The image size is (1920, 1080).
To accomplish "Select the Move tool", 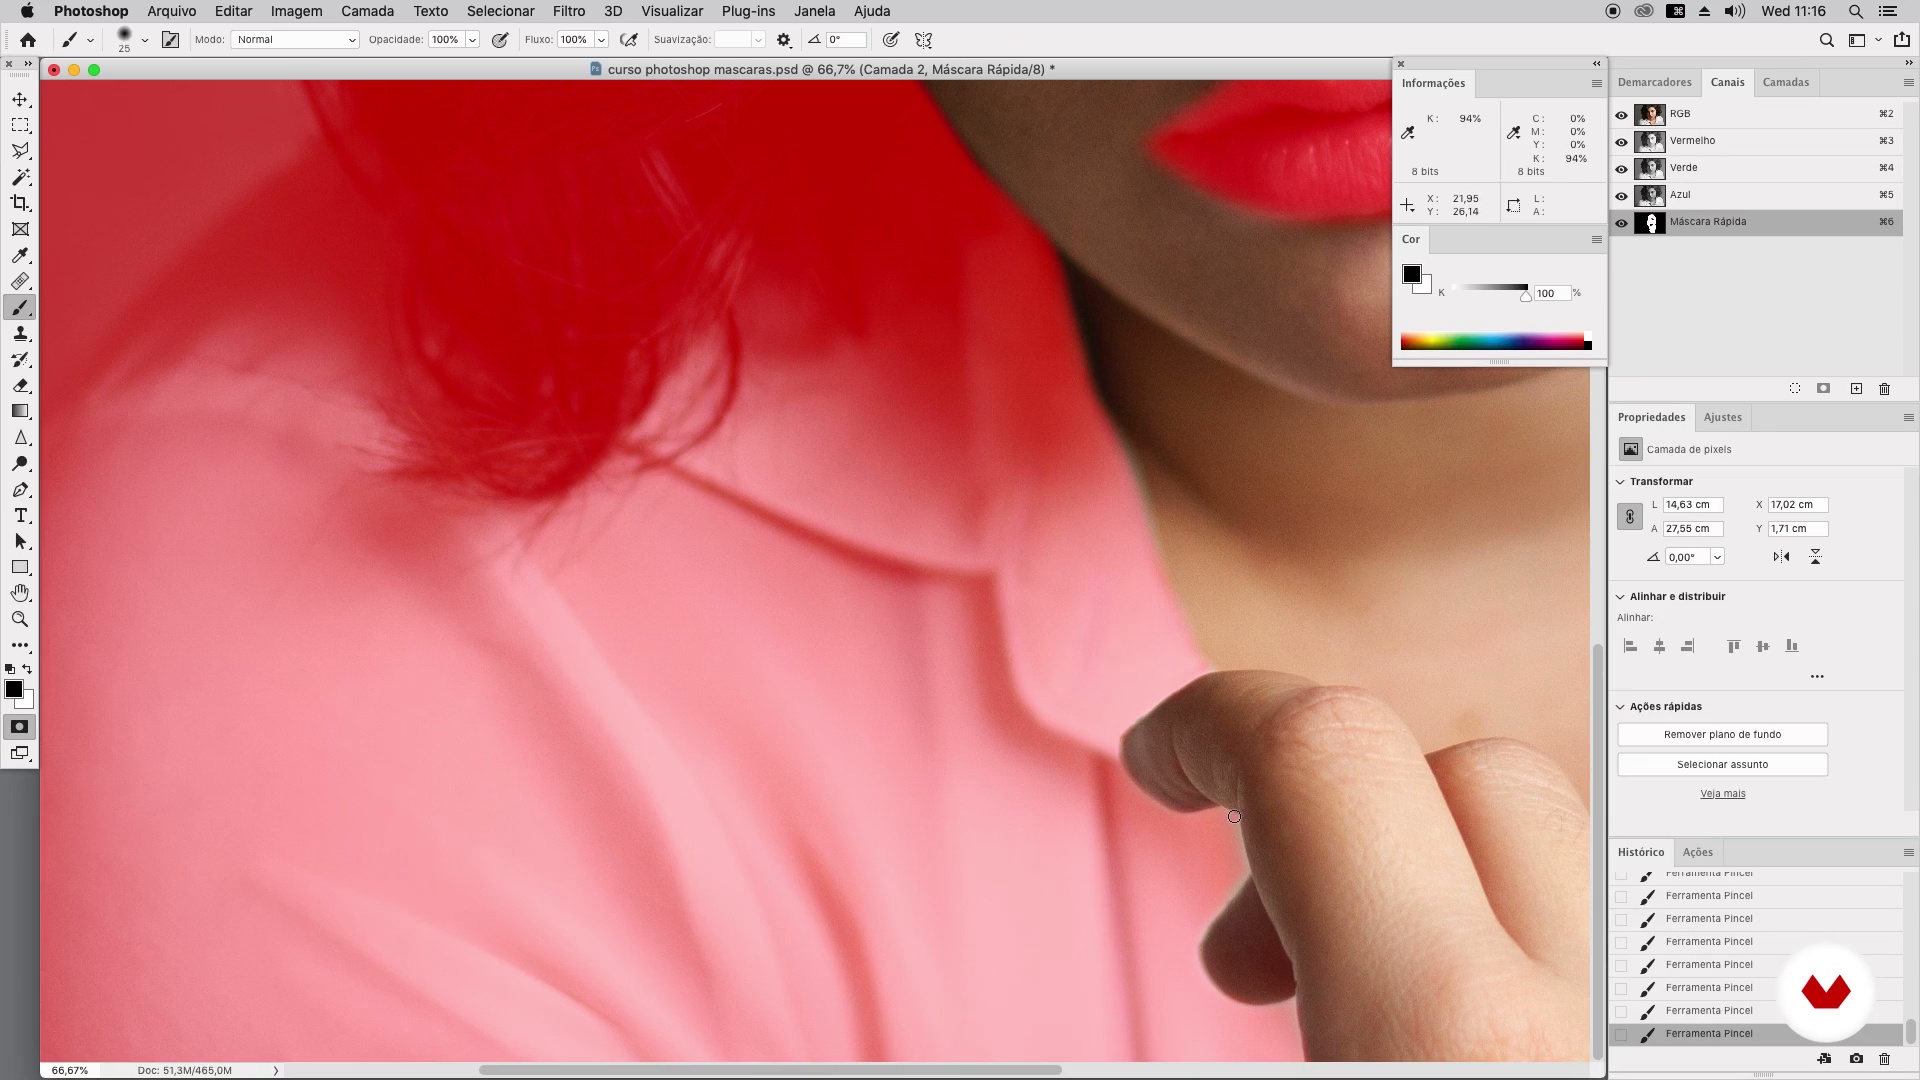I will click(x=20, y=99).
